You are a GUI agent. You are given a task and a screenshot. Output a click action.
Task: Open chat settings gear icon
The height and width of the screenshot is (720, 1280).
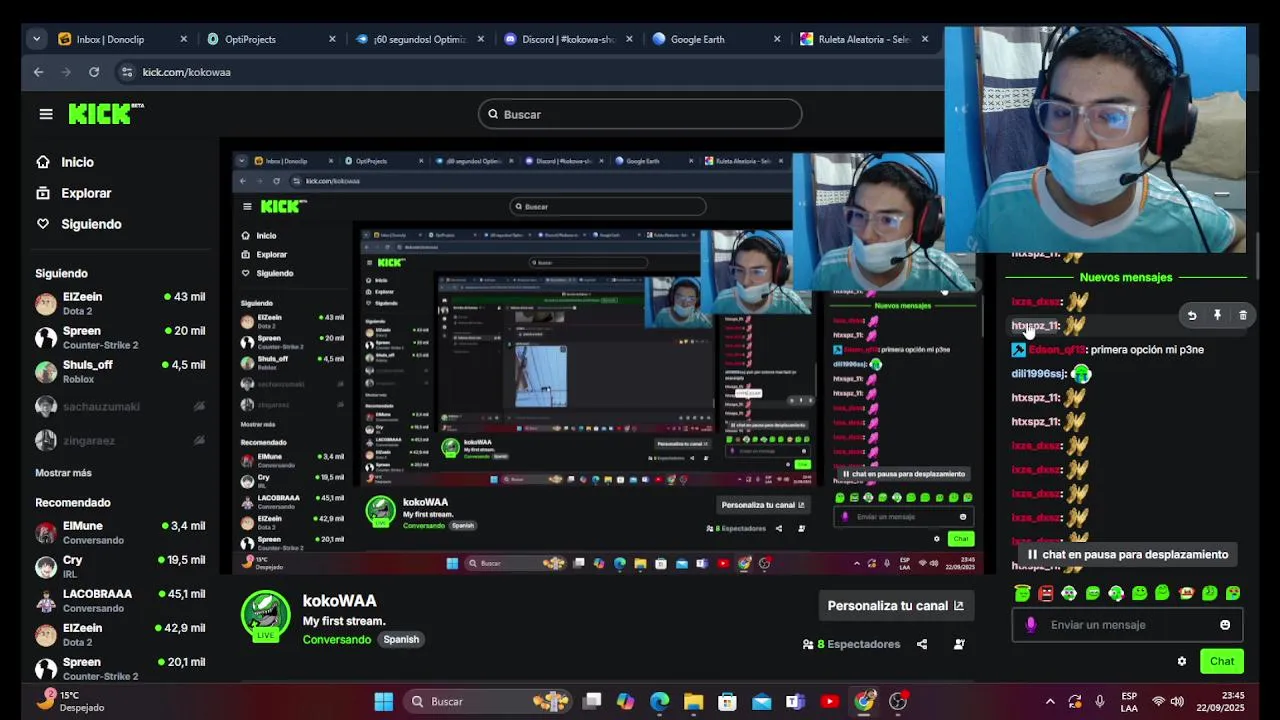click(1182, 661)
